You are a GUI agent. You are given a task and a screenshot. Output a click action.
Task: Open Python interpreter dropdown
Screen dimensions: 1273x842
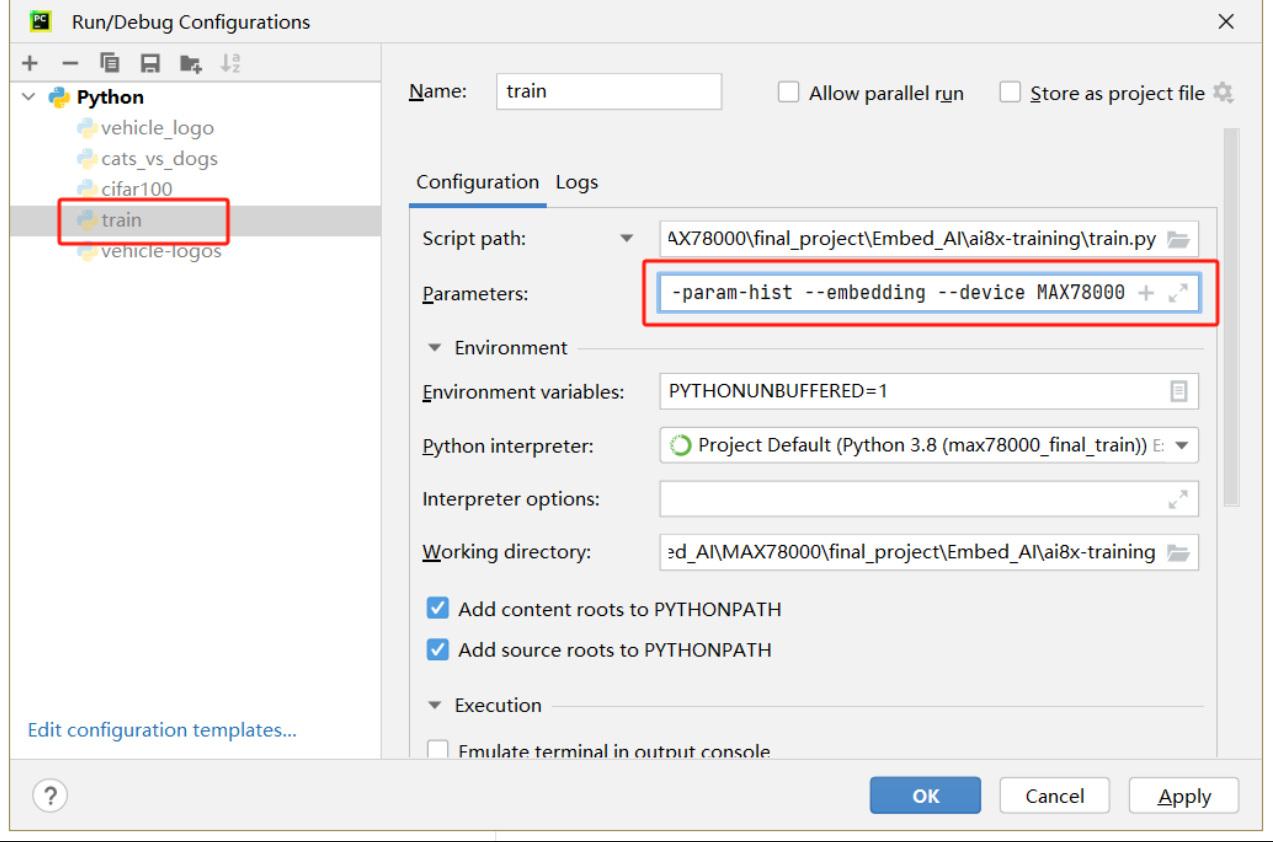(1182, 445)
